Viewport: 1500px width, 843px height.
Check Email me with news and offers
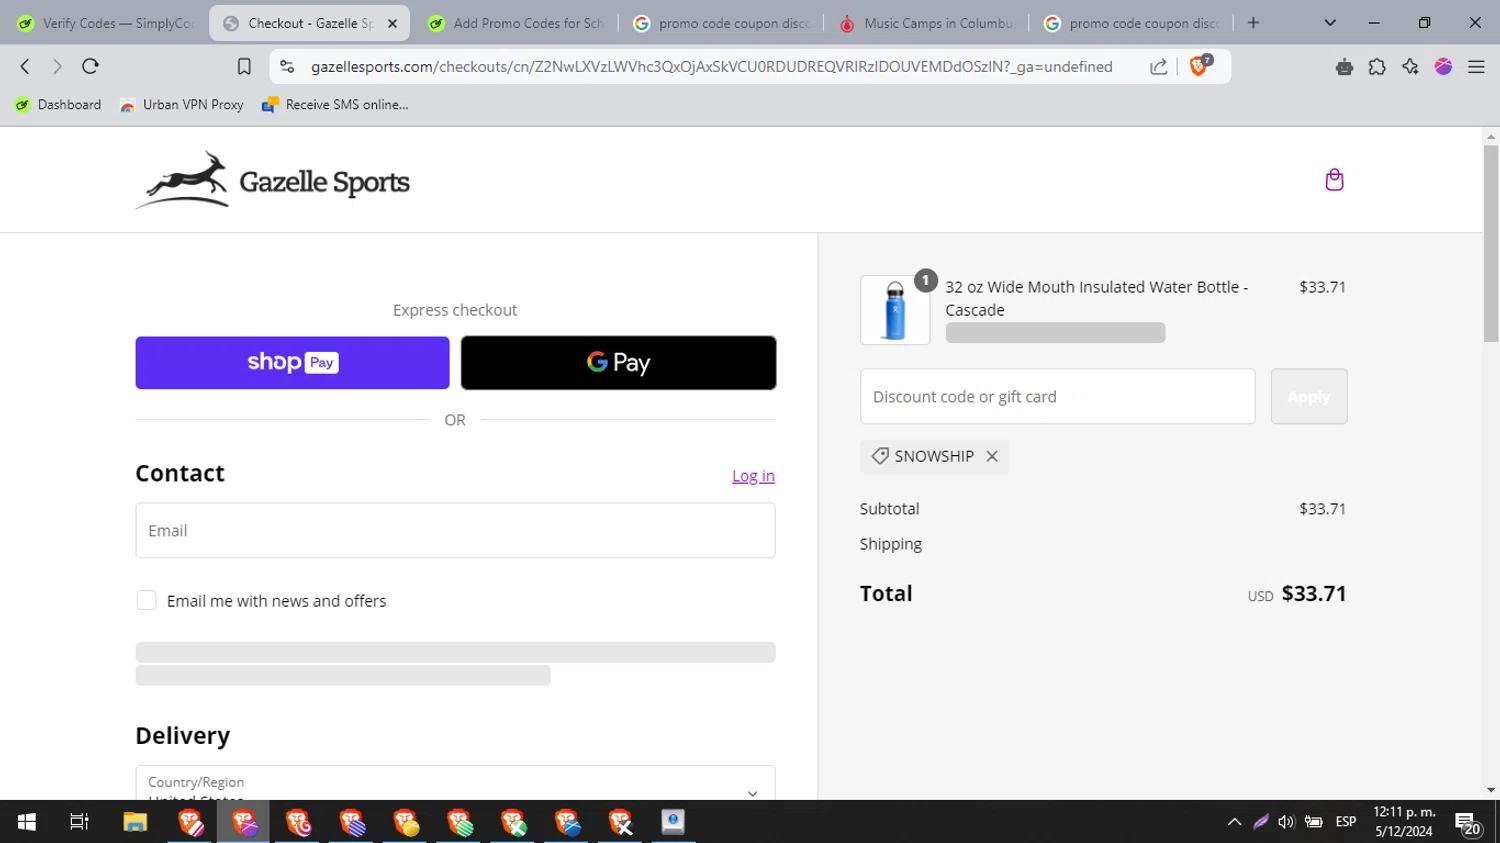click(147, 600)
